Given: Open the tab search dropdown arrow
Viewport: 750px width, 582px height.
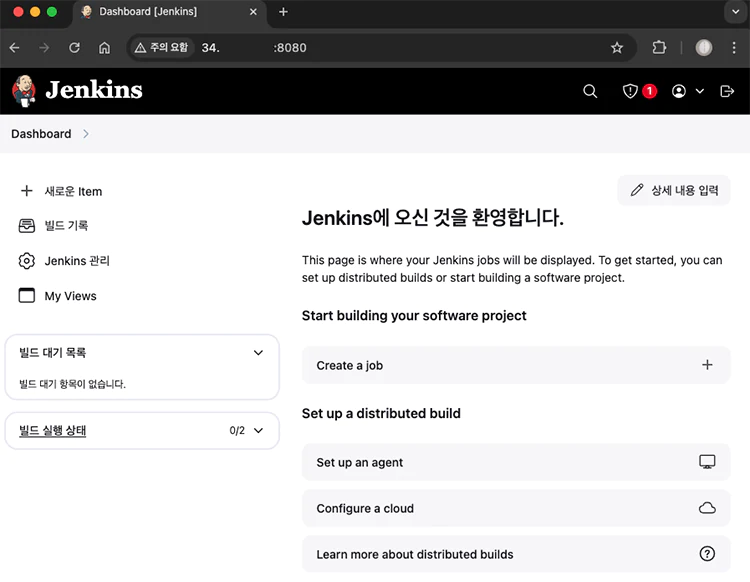Looking at the screenshot, I should coord(736,11).
